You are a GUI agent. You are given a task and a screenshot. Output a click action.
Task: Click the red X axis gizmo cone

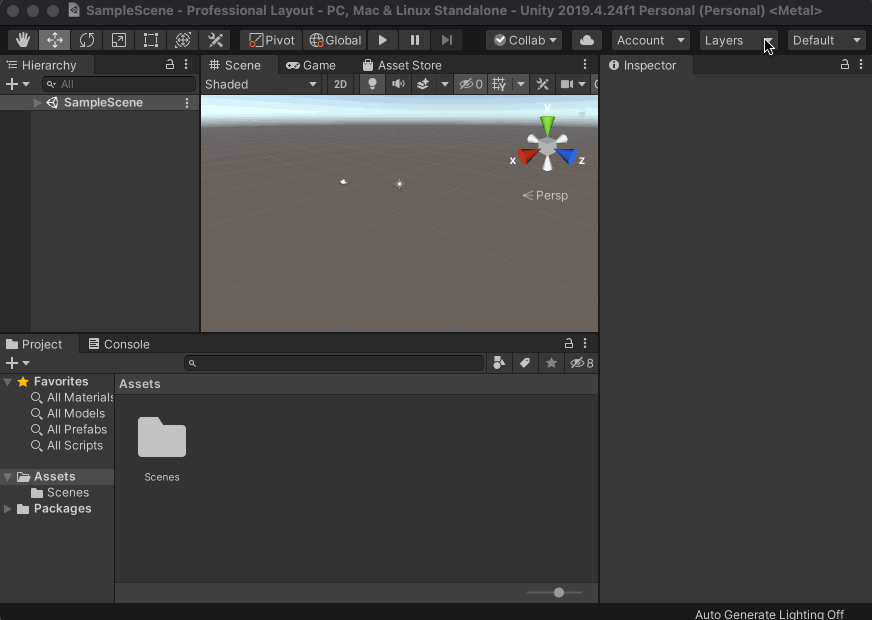pos(528,155)
